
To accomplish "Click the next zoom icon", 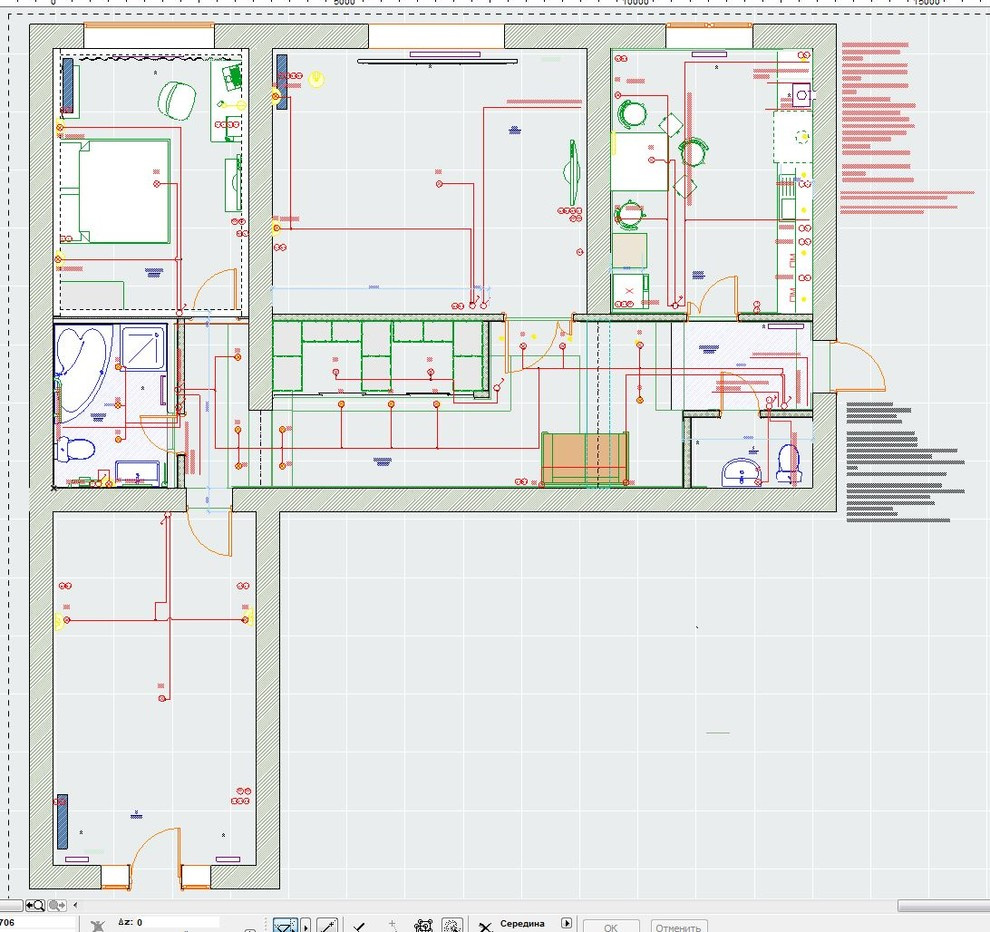I will [x=56, y=905].
